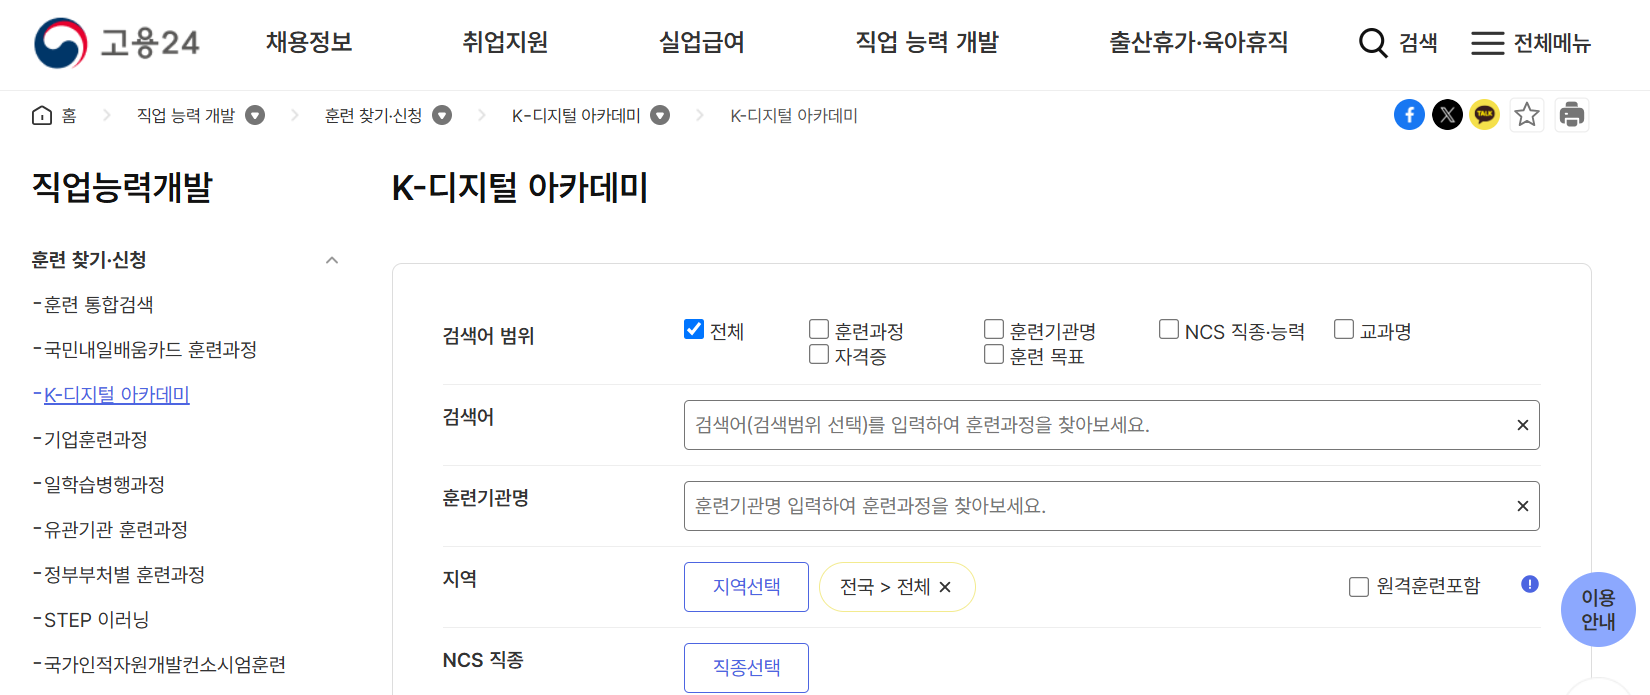Open 정부부처별 훈련과정 sidebar link
This screenshot has width=1650, height=695.
click(124, 575)
